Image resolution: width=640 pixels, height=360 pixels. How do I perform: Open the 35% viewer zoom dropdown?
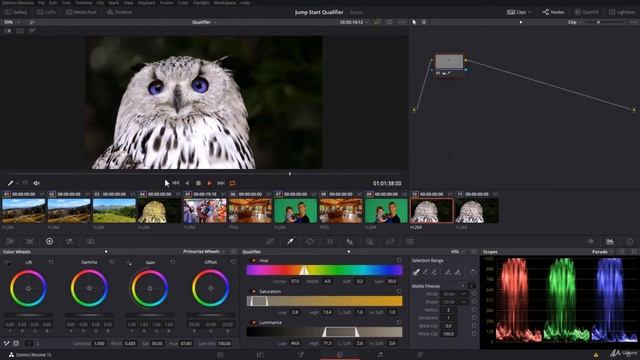(11, 22)
